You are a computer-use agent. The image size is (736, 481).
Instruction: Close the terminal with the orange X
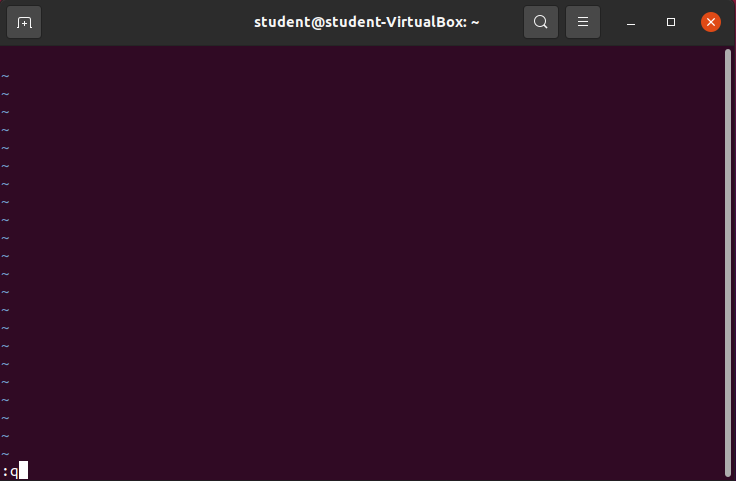[x=711, y=22]
